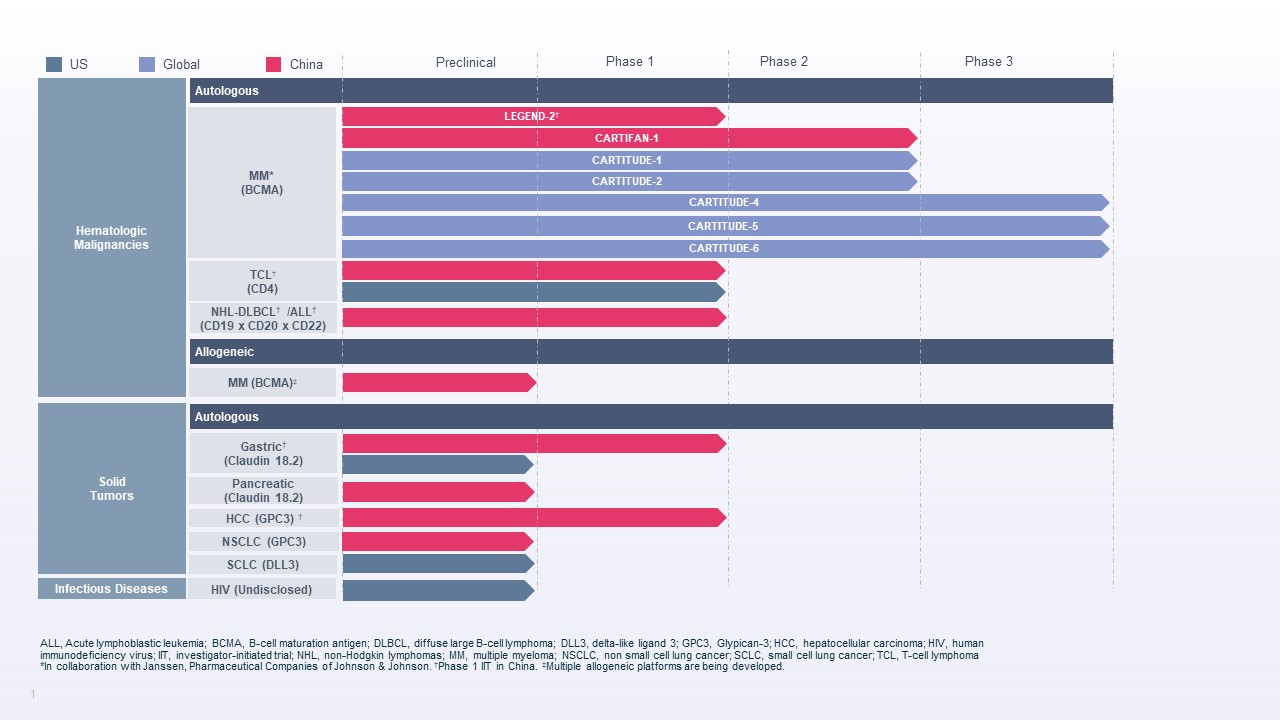The image size is (1280, 720).
Task: Click the CARTITUDE-5 bar label
Action: coord(723,226)
